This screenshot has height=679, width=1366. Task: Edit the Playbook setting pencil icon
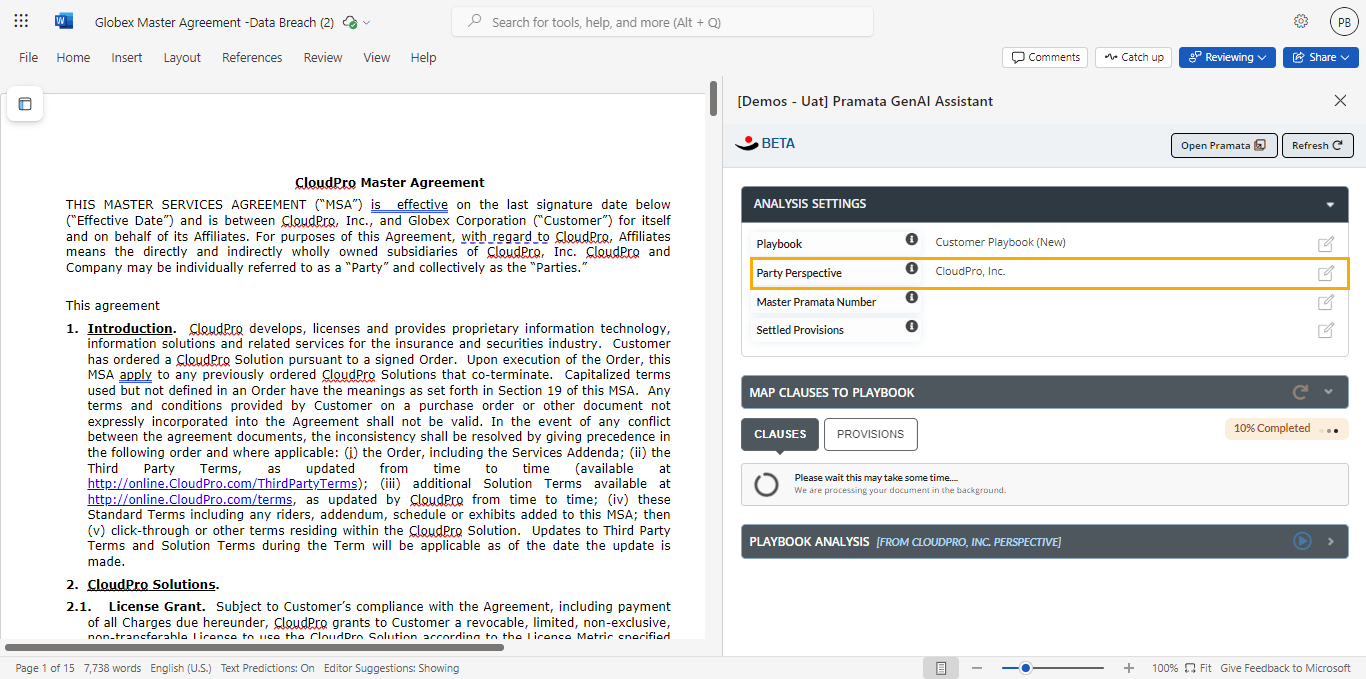point(1326,244)
